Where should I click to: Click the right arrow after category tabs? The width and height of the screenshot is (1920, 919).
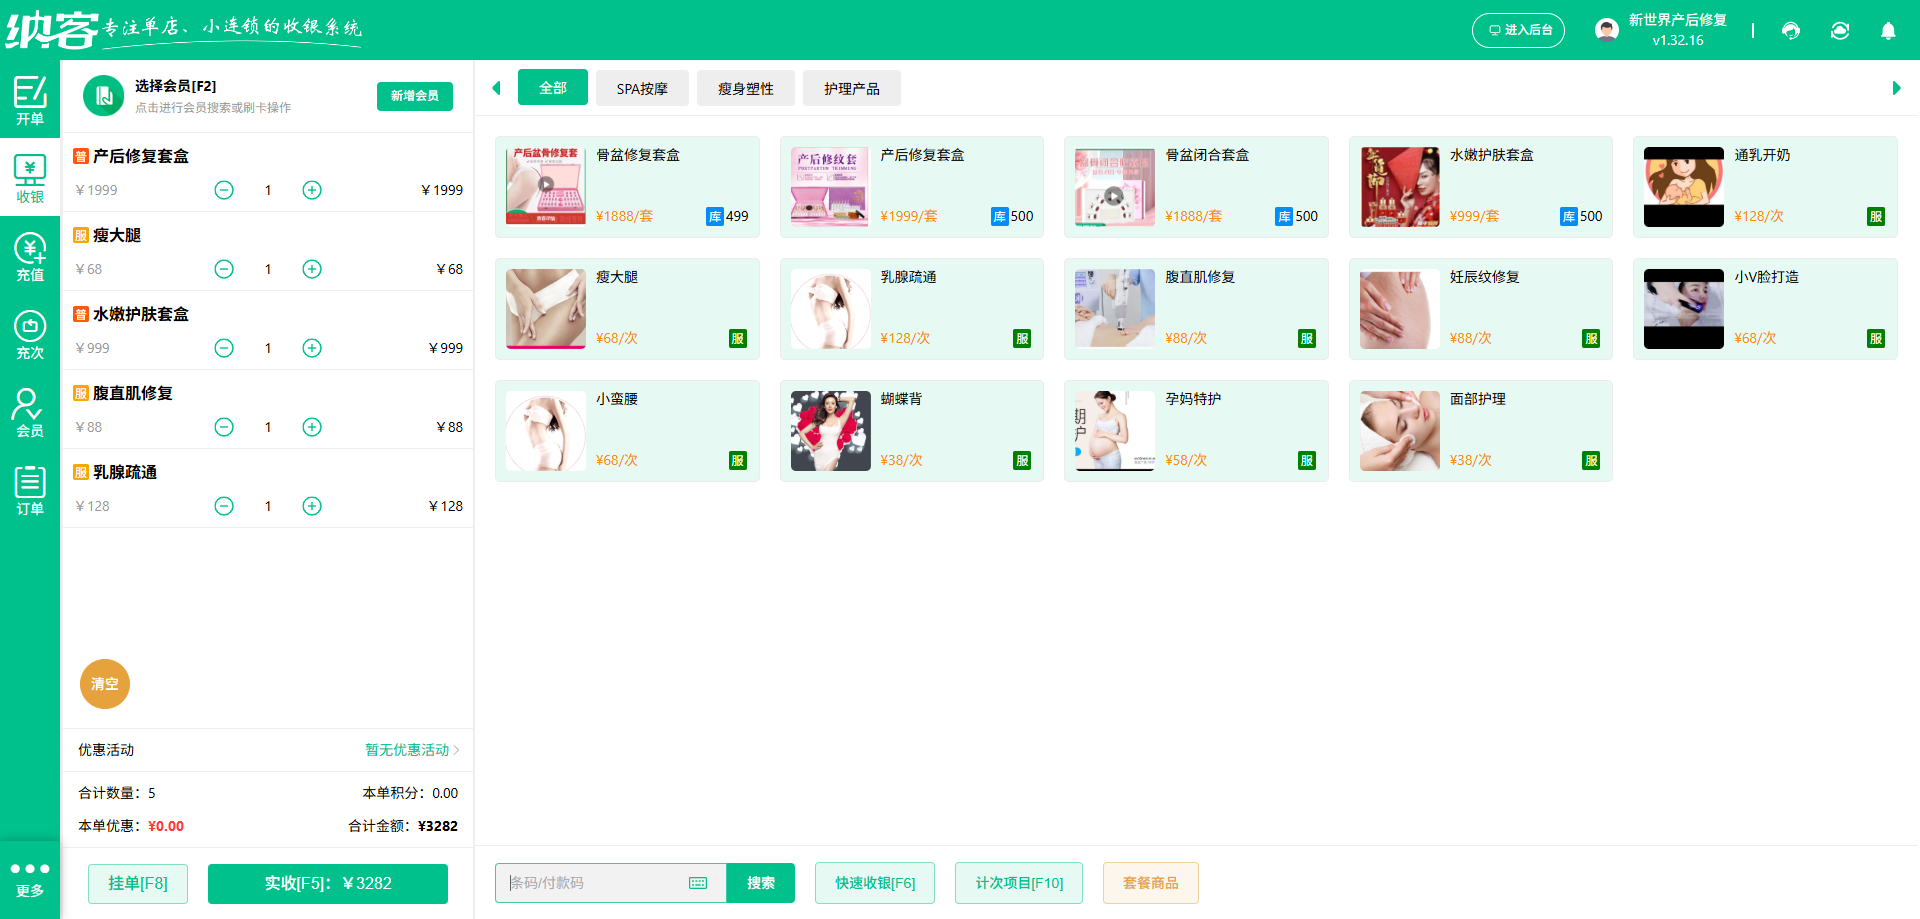coord(1897,88)
